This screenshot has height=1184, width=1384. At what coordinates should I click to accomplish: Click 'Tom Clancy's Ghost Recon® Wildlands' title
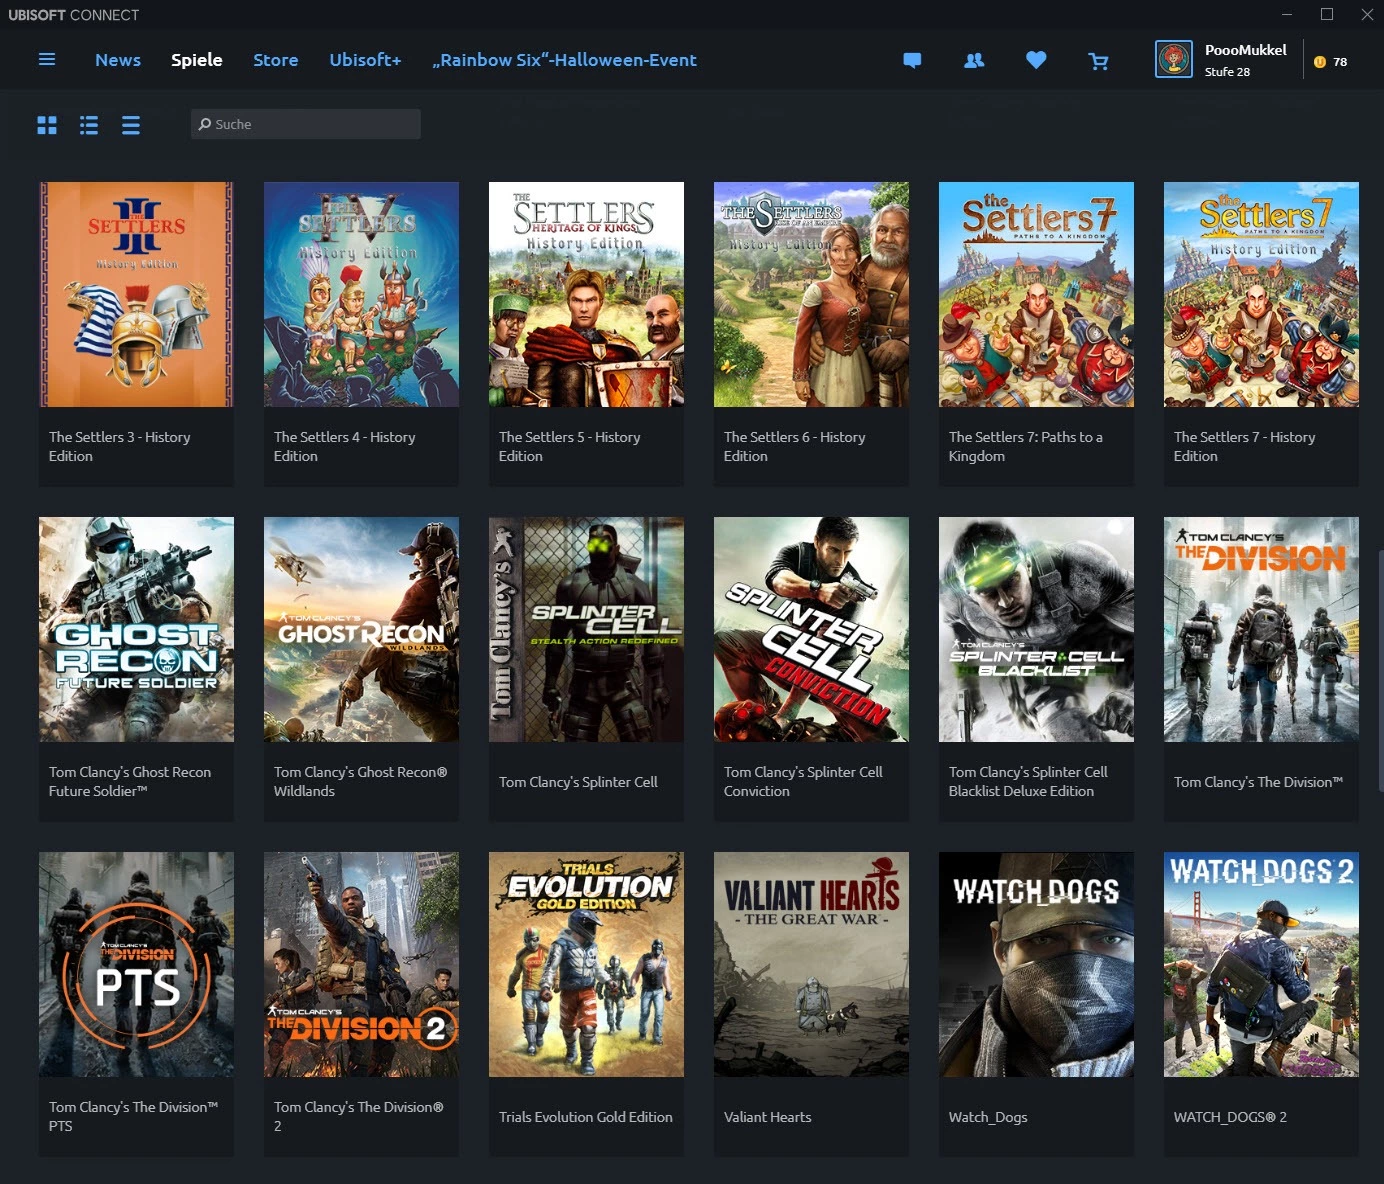tap(361, 781)
